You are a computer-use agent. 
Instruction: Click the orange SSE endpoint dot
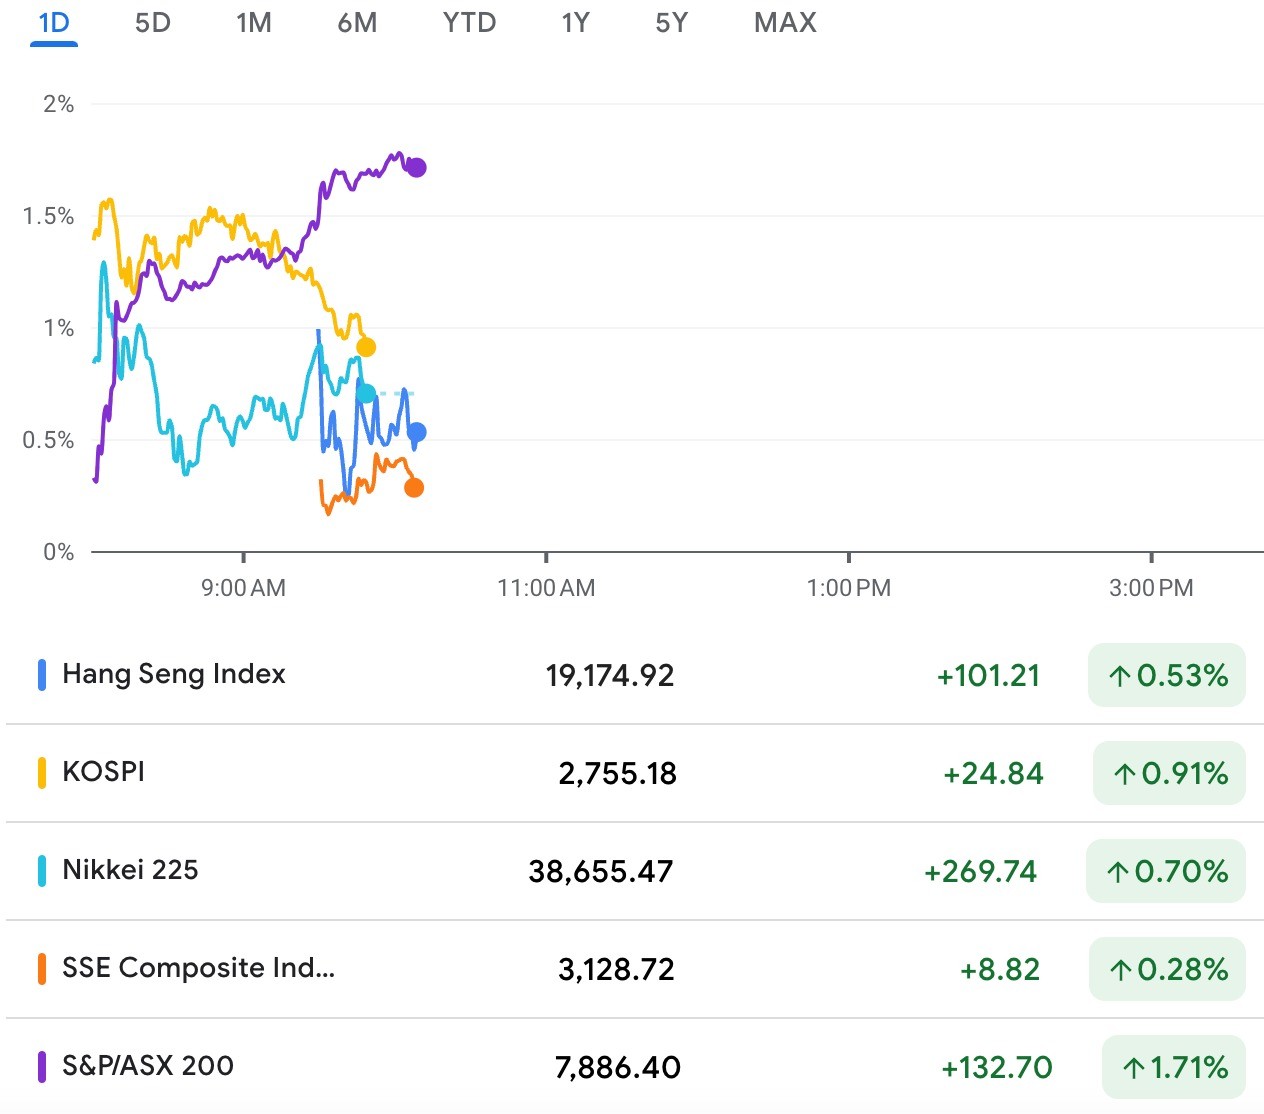pyautogui.click(x=414, y=487)
